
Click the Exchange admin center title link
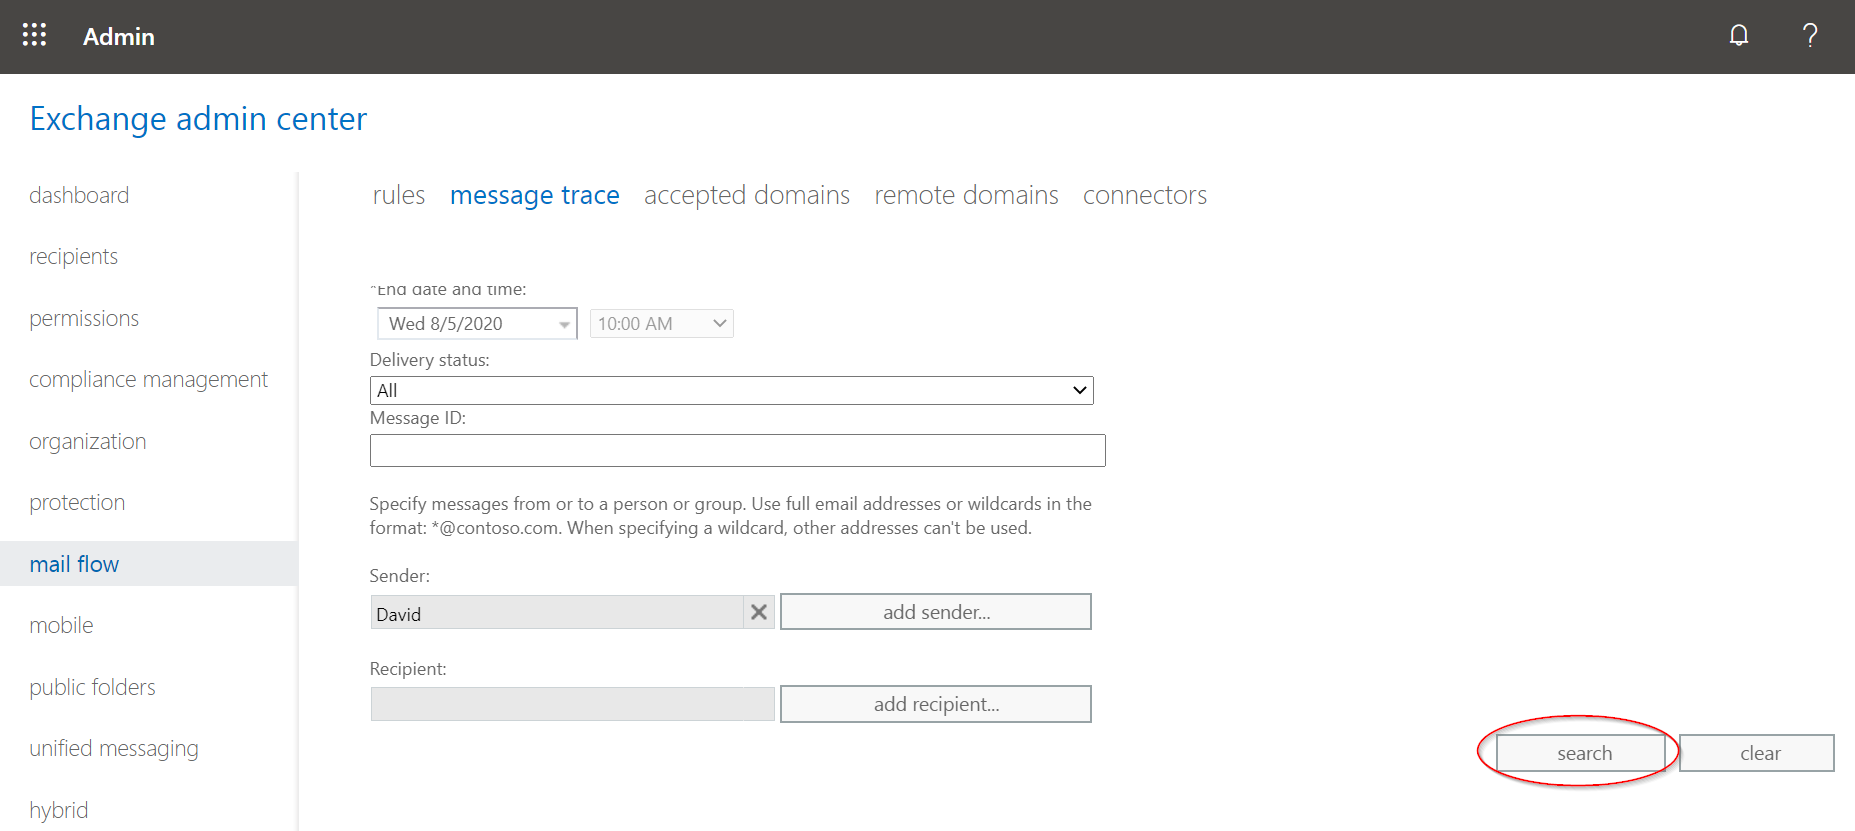pos(198,119)
